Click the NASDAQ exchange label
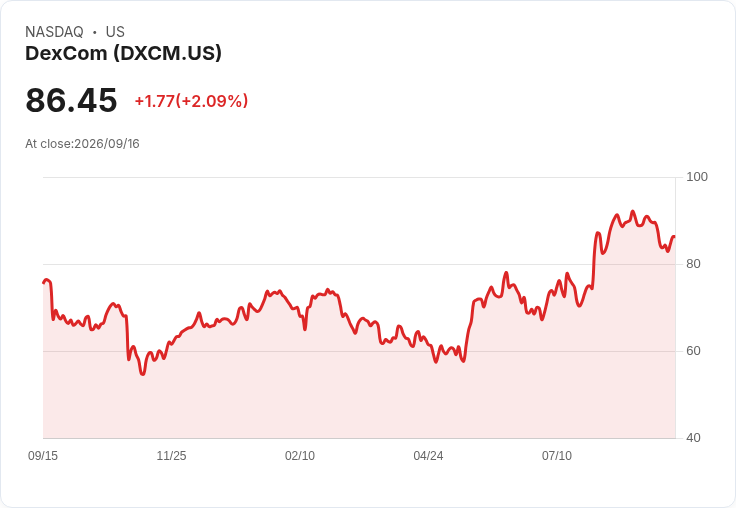 [54, 32]
